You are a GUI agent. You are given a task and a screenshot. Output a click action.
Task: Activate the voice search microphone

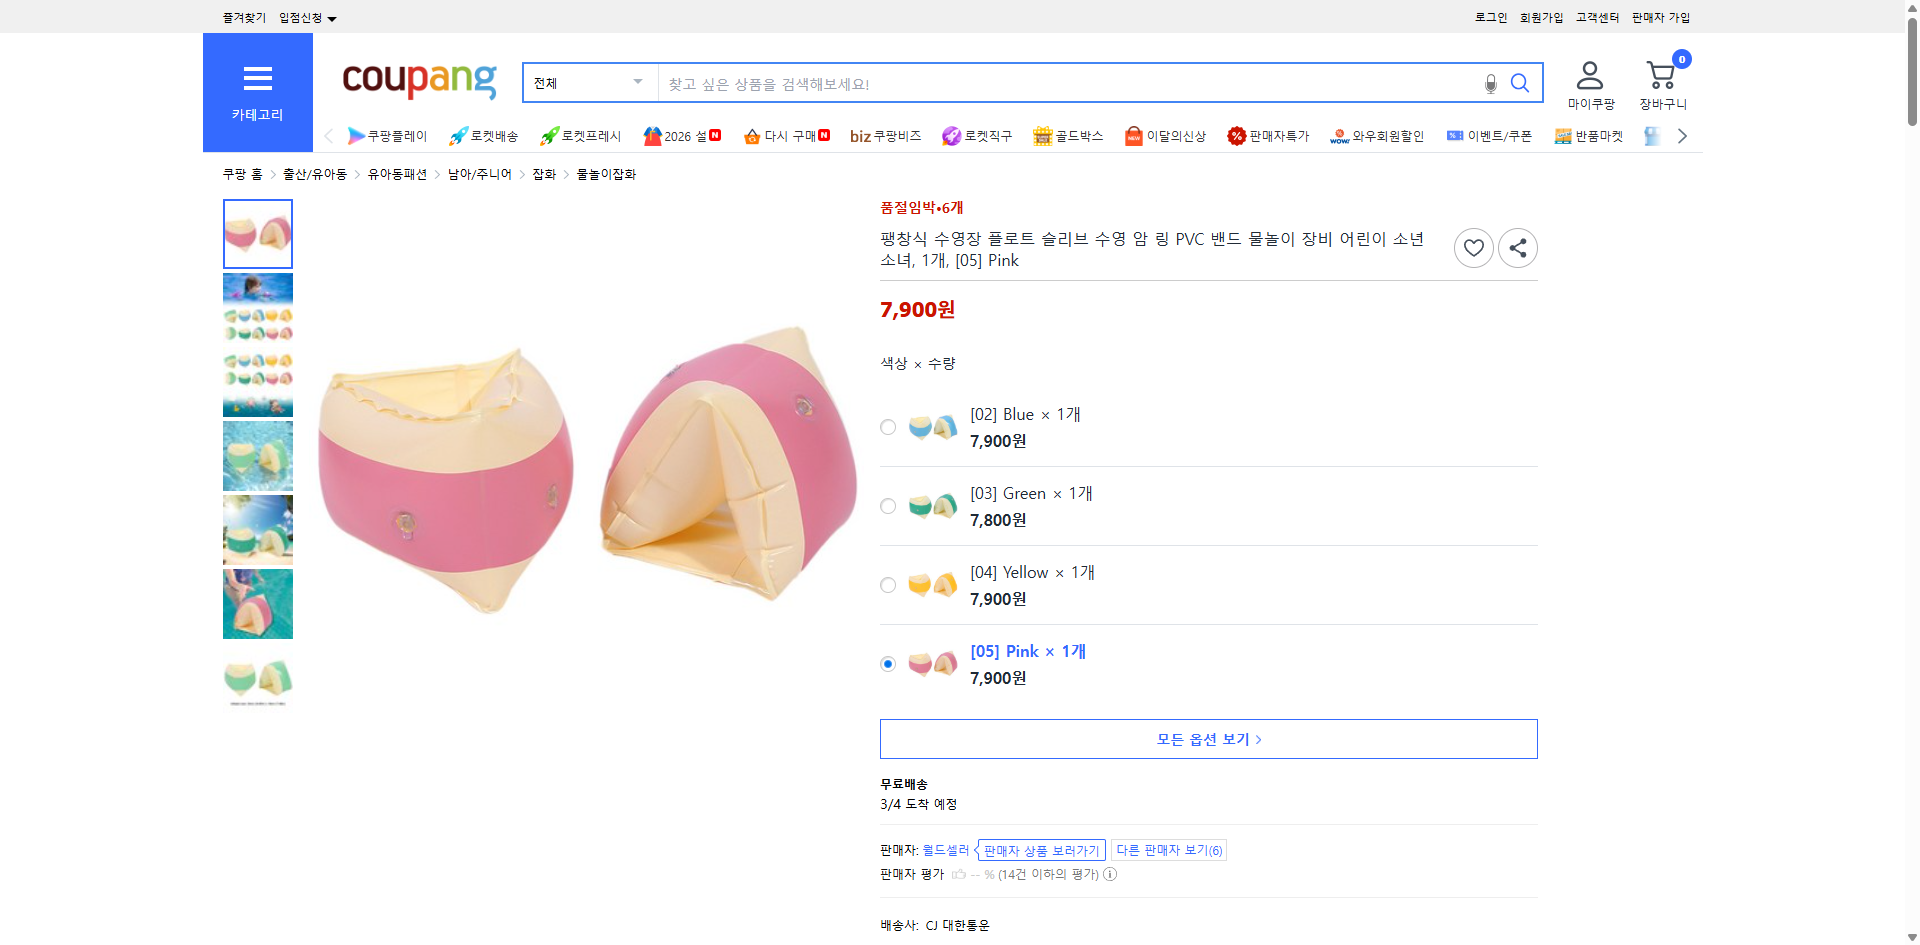point(1489,83)
